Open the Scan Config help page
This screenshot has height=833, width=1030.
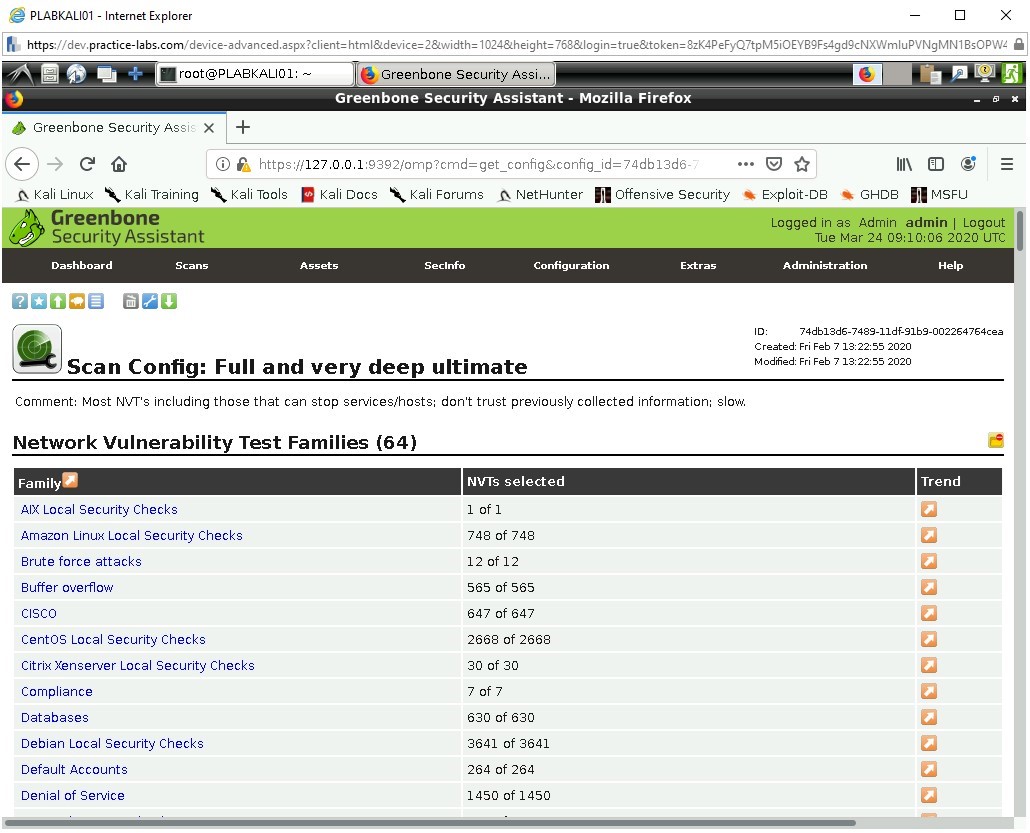(x=19, y=301)
